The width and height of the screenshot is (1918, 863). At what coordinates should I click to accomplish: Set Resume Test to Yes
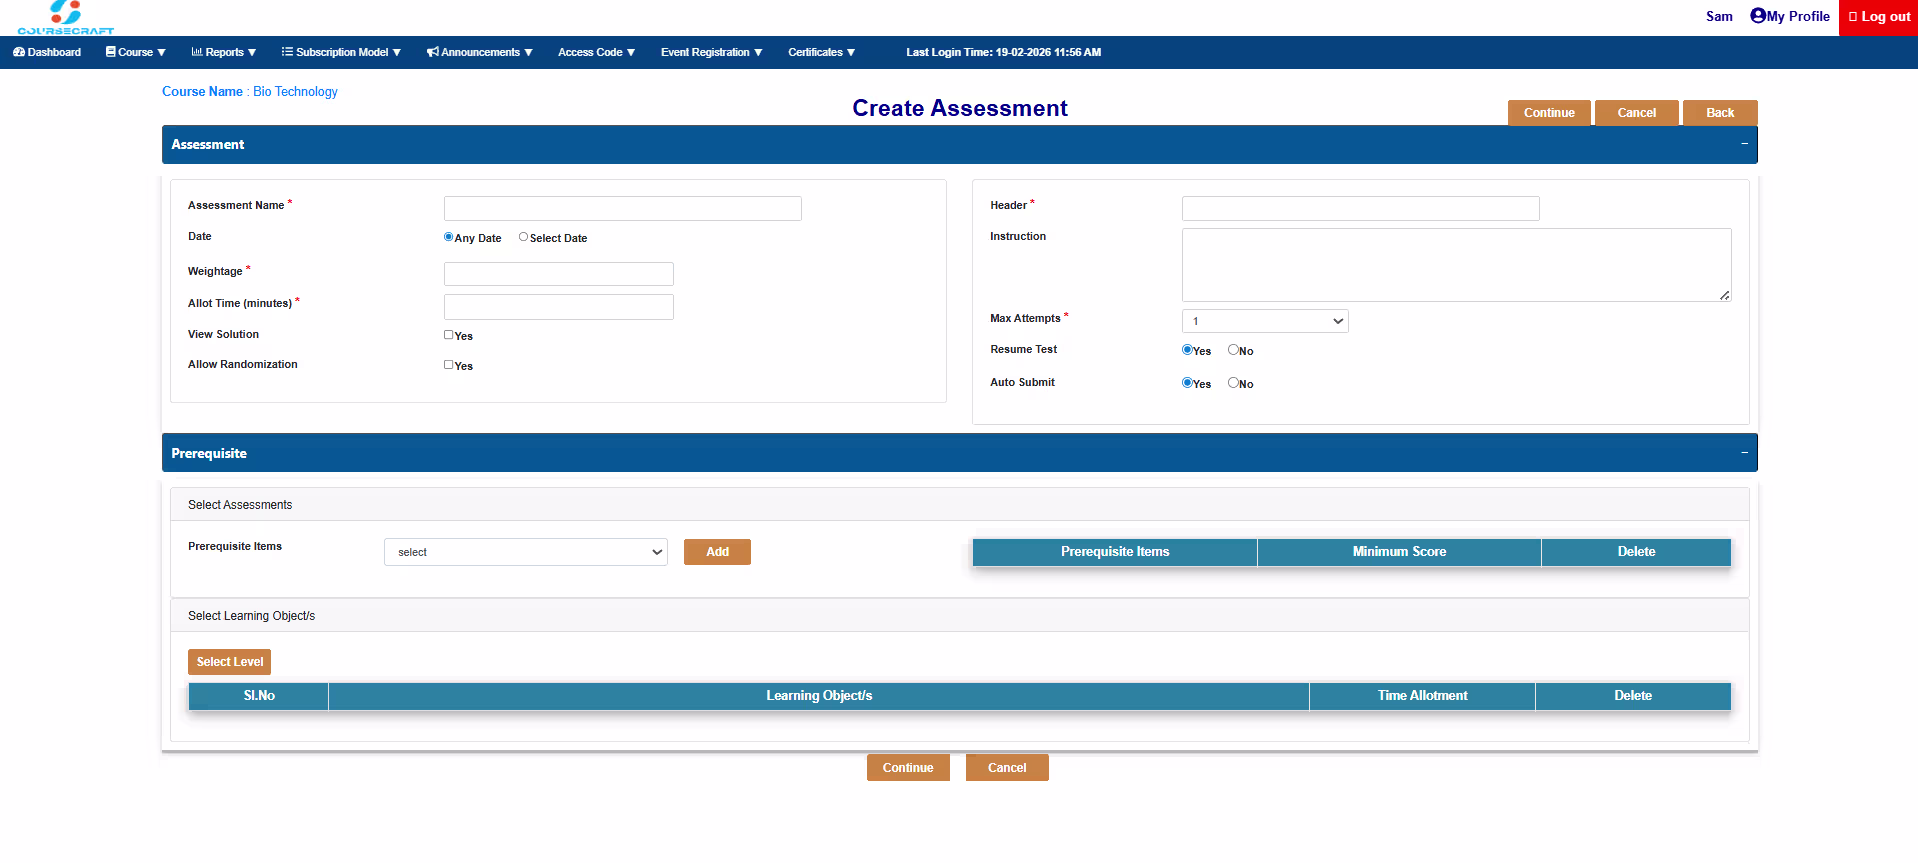click(x=1187, y=350)
